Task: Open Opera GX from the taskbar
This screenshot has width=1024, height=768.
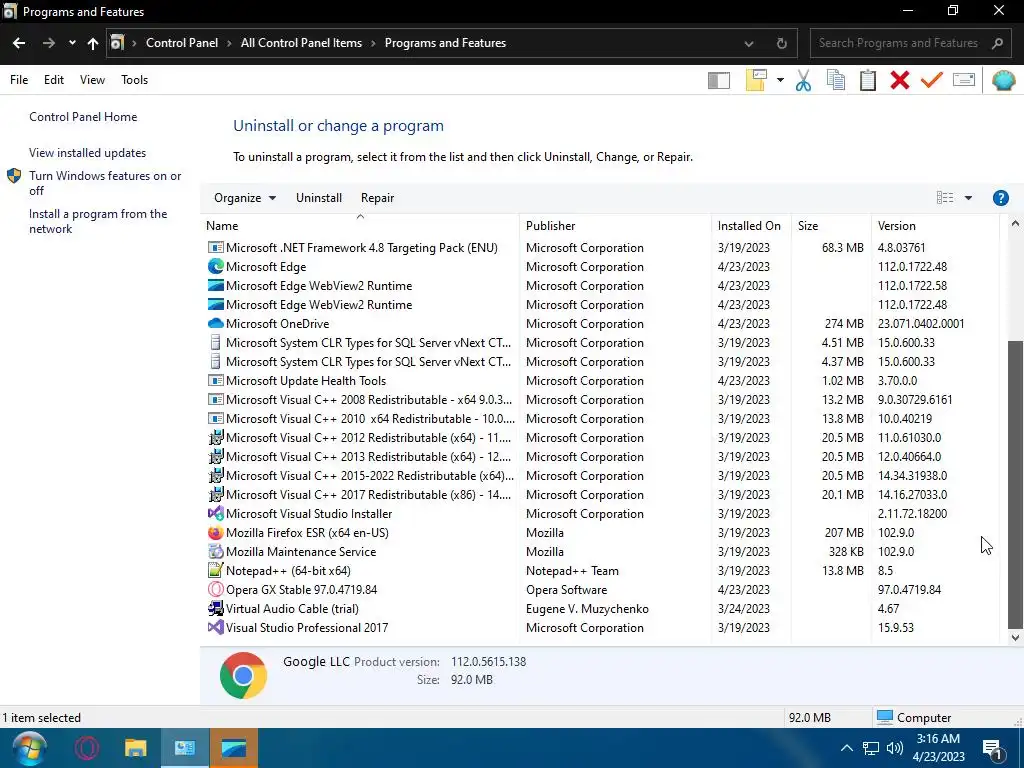Action: [86, 748]
